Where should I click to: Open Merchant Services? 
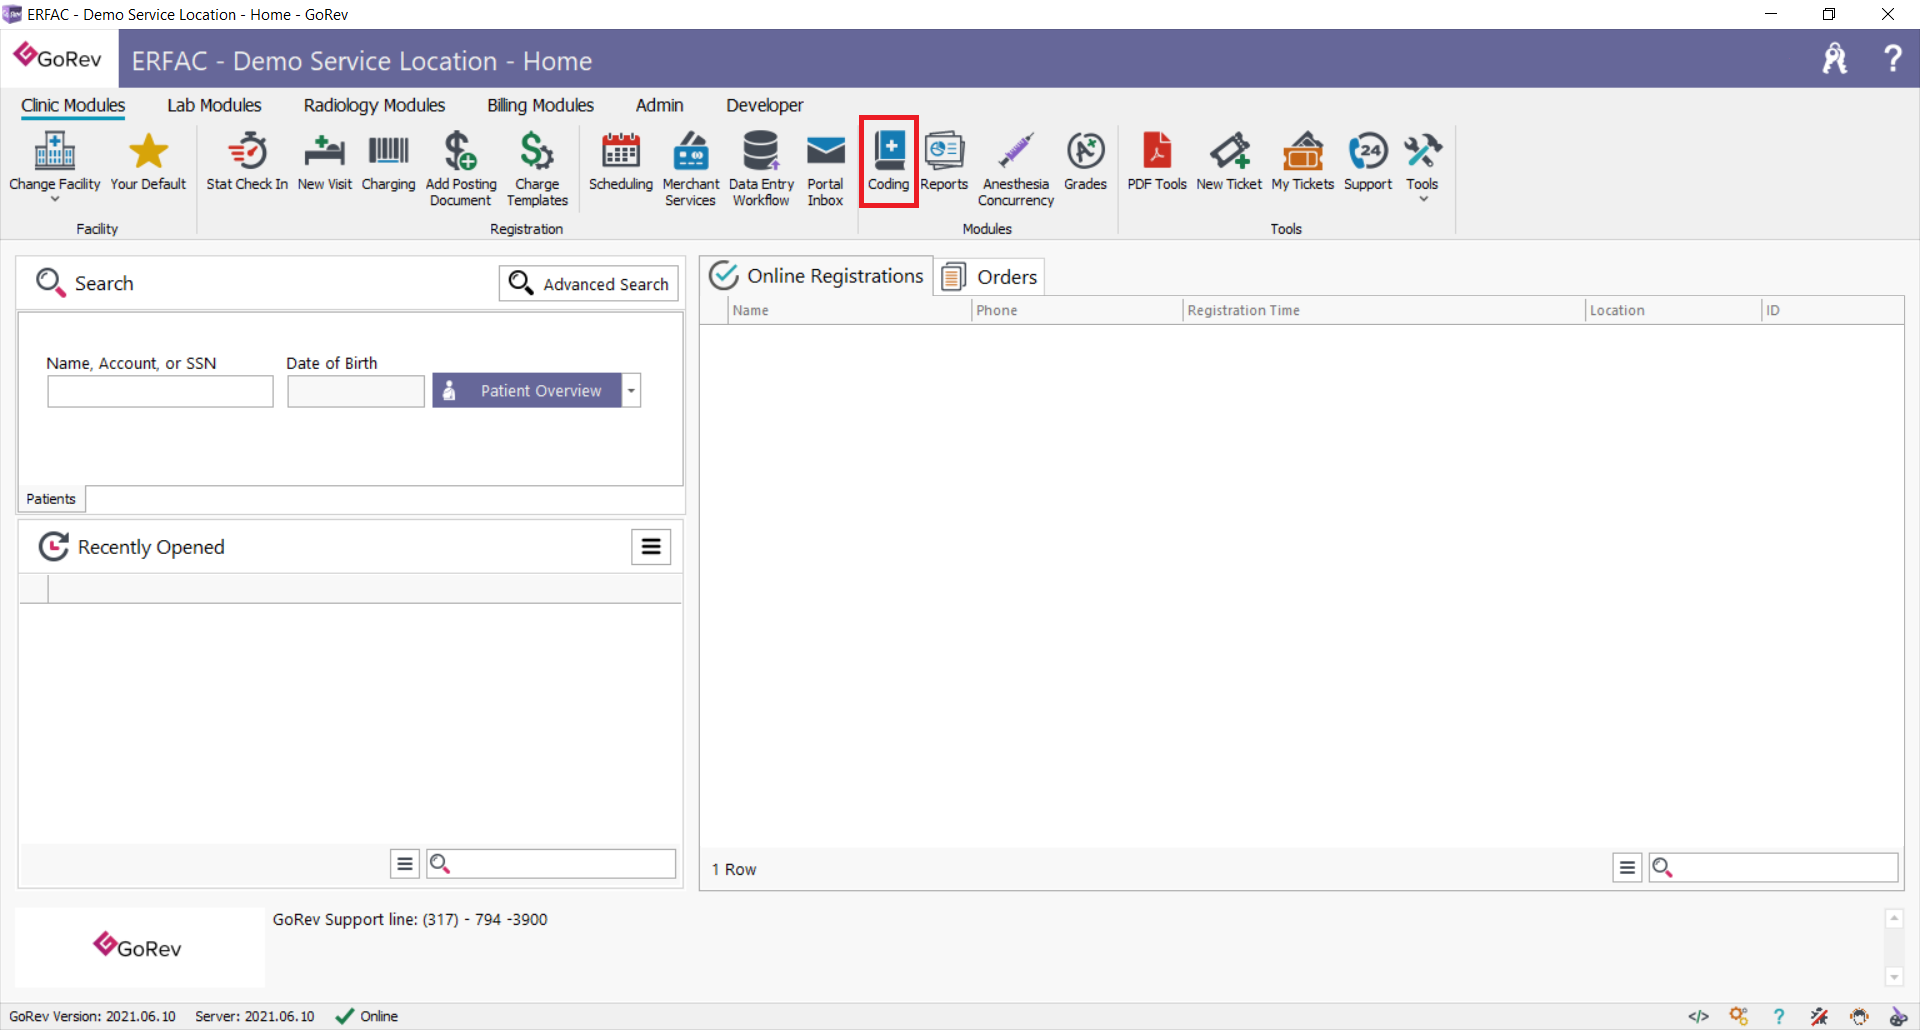[x=690, y=170]
